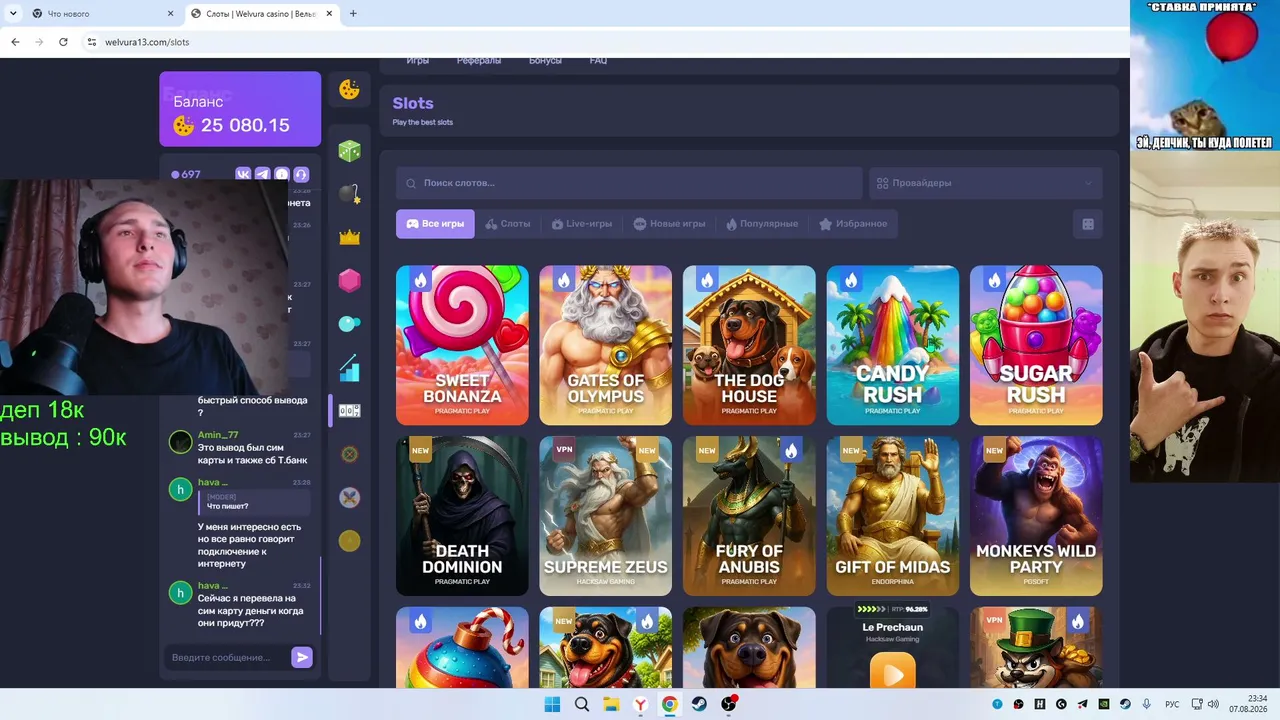Click the crossed swords game icon

click(349, 497)
